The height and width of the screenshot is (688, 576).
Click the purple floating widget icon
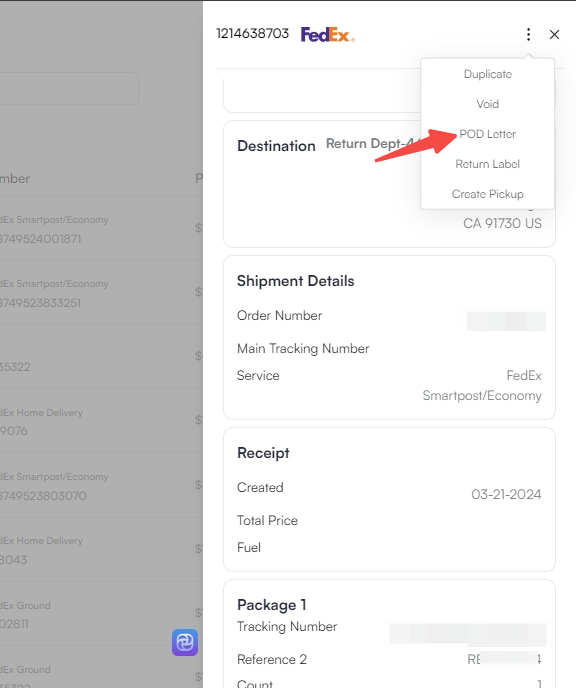[185, 642]
